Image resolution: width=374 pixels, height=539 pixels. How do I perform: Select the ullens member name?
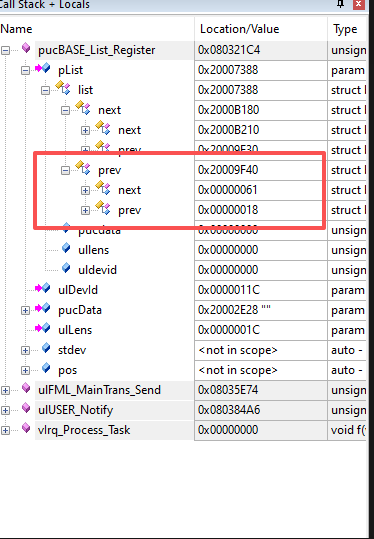tap(94, 250)
